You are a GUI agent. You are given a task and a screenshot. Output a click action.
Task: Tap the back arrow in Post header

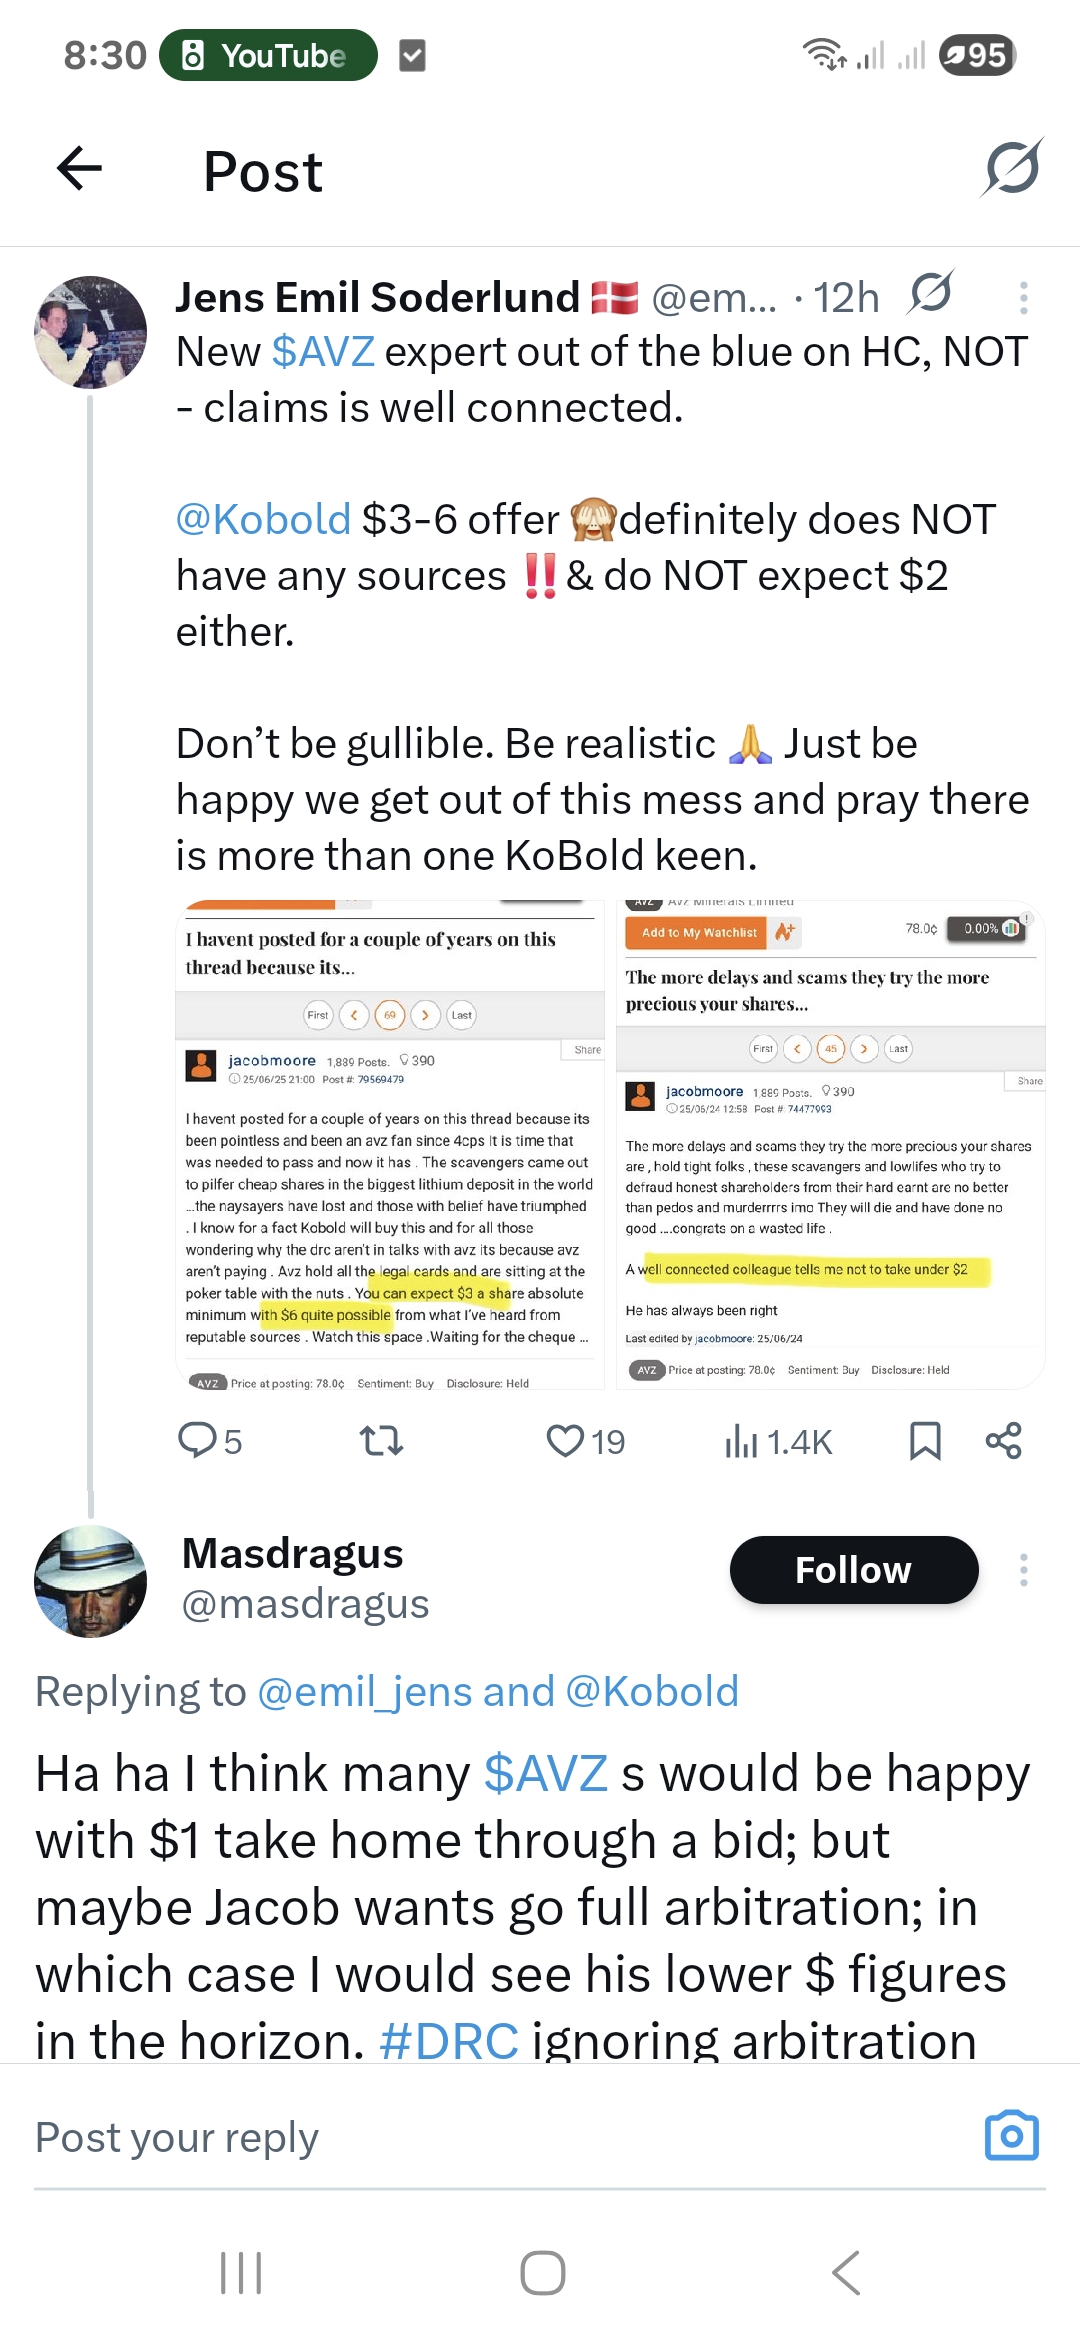tap(80, 168)
